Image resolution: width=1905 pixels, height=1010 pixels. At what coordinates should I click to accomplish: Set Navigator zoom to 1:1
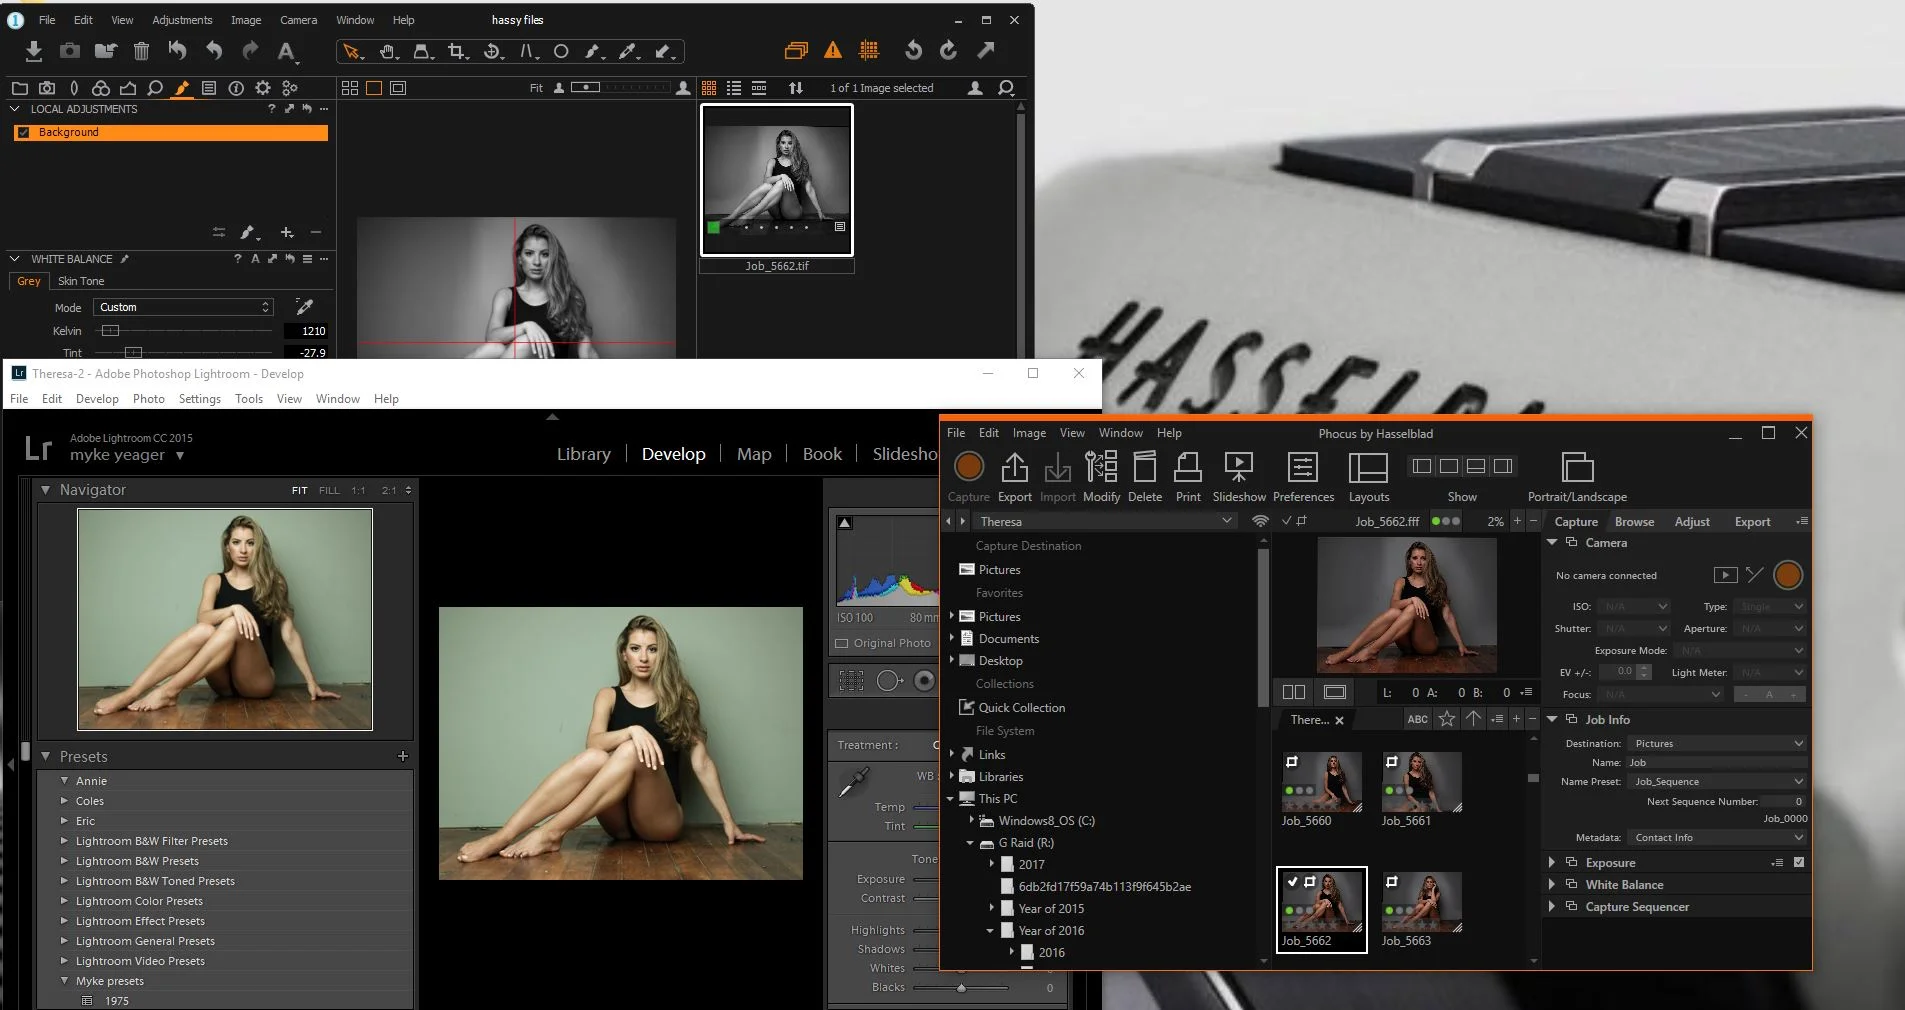358,490
